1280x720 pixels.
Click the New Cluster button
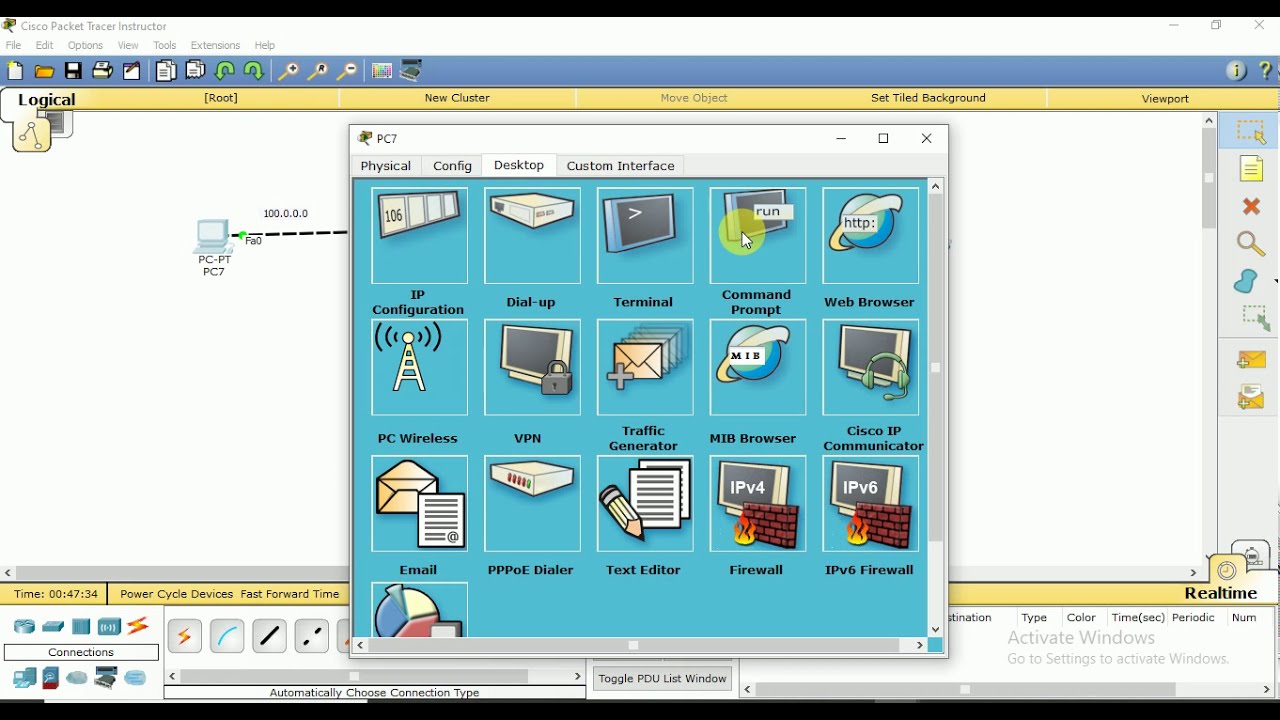tap(457, 99)
